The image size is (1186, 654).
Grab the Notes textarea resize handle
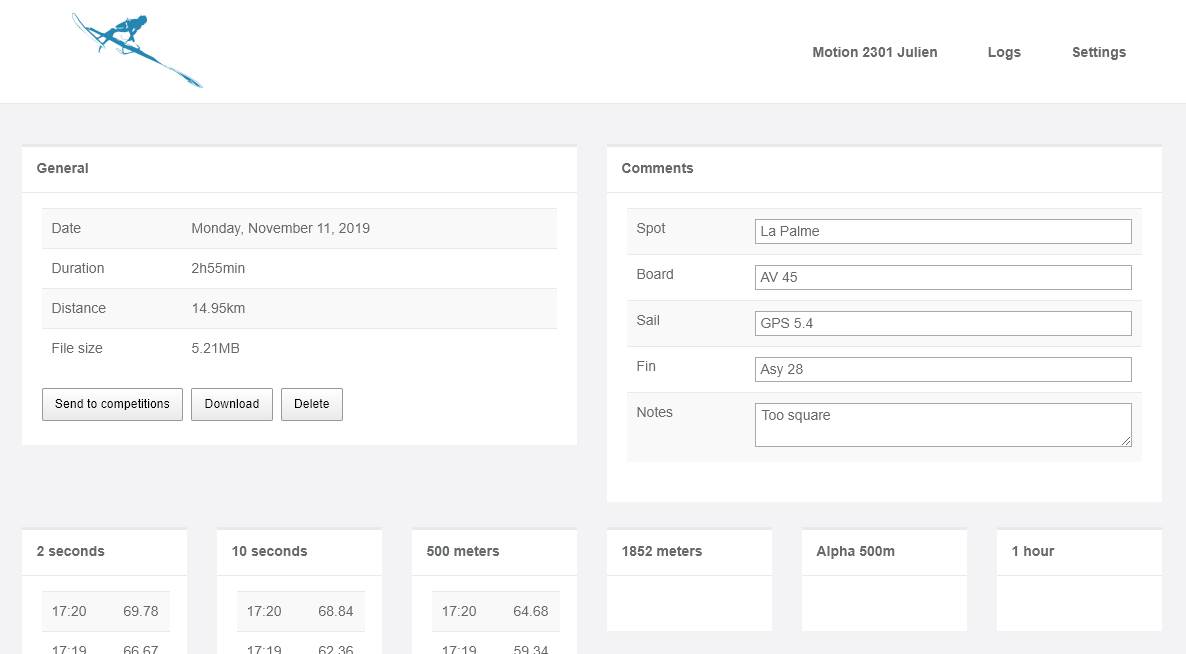(x=1126, y=441)
